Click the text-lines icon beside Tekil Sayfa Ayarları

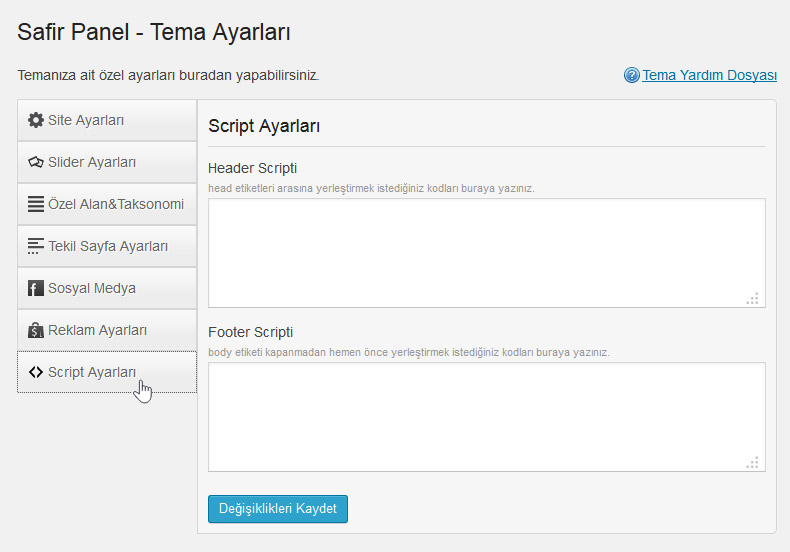tap(36, 246)
